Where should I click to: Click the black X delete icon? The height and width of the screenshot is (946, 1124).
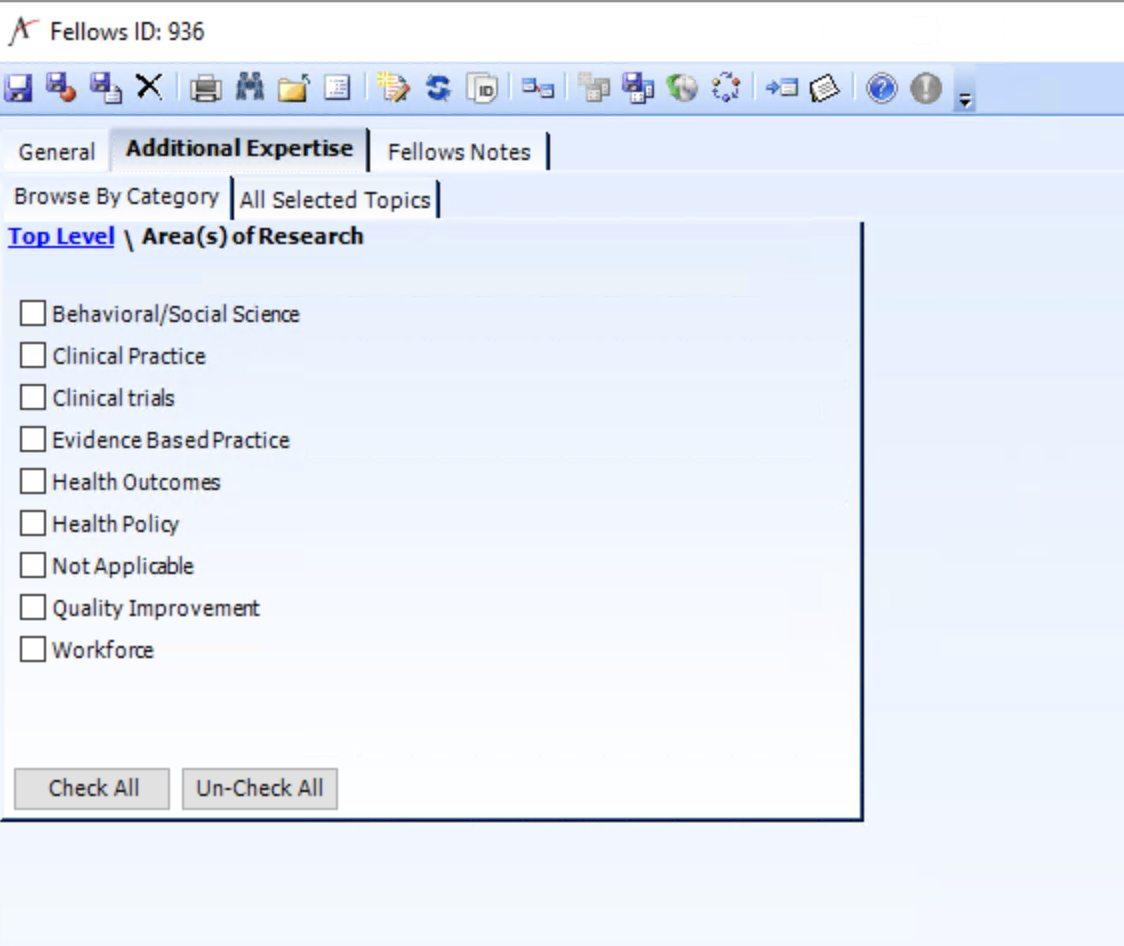(149, 88)
